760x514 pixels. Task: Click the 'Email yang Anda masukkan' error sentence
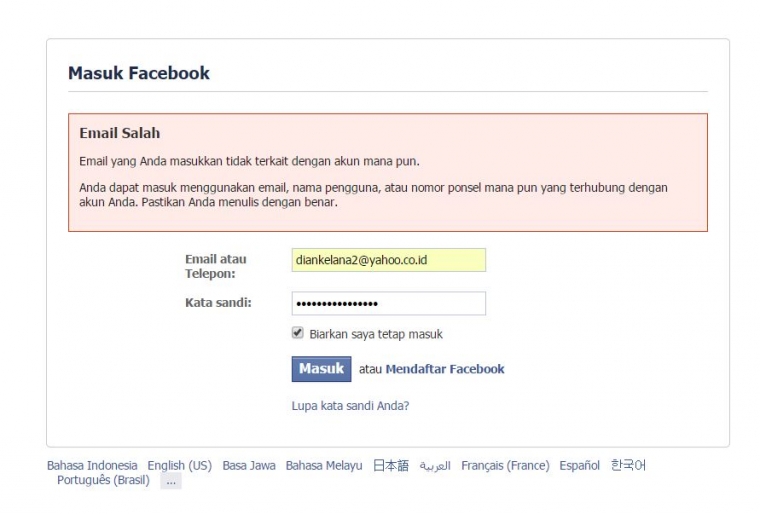coord(249,161)
